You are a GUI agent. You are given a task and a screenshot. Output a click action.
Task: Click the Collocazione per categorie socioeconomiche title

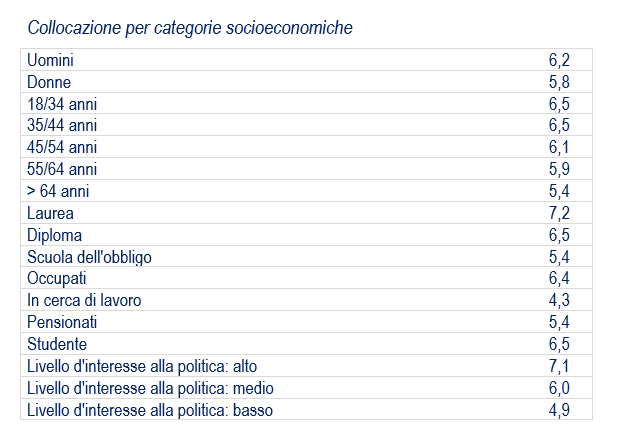(190, 28)
